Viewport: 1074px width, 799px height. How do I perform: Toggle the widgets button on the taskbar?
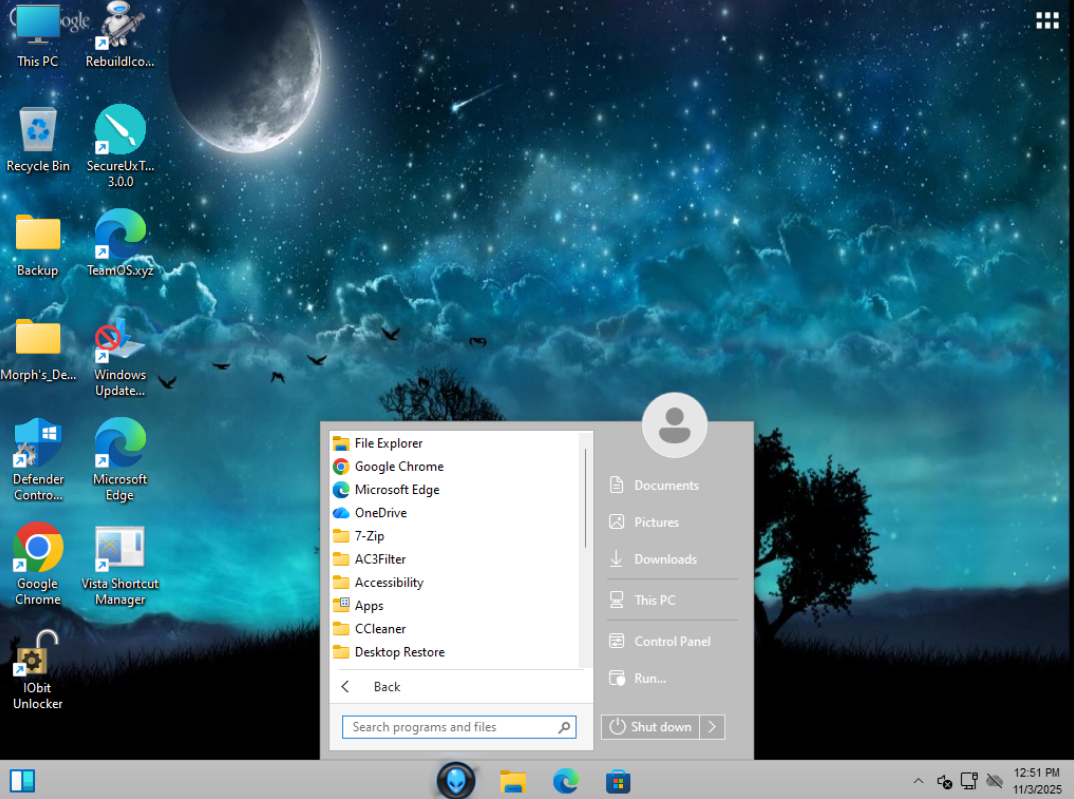click(x=22, y=780)
